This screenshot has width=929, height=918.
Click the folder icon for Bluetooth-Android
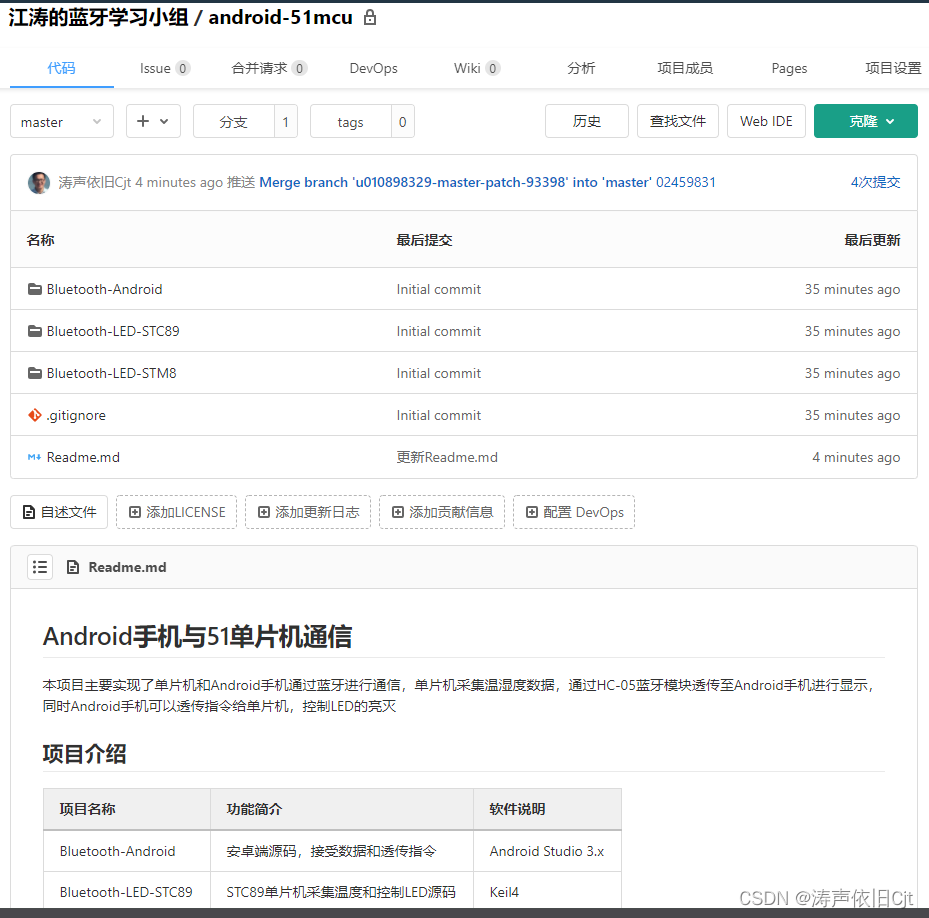pyautogui.click(x=35, y=289)
